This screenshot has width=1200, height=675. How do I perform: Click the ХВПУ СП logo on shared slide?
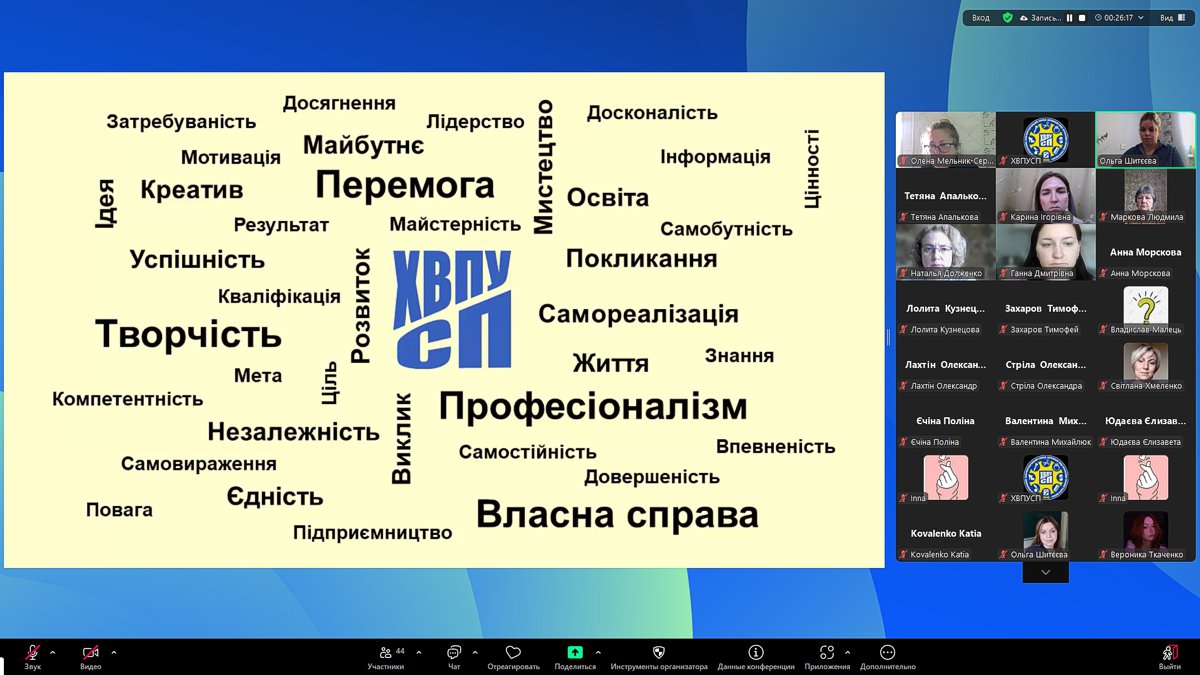point(452,309)
